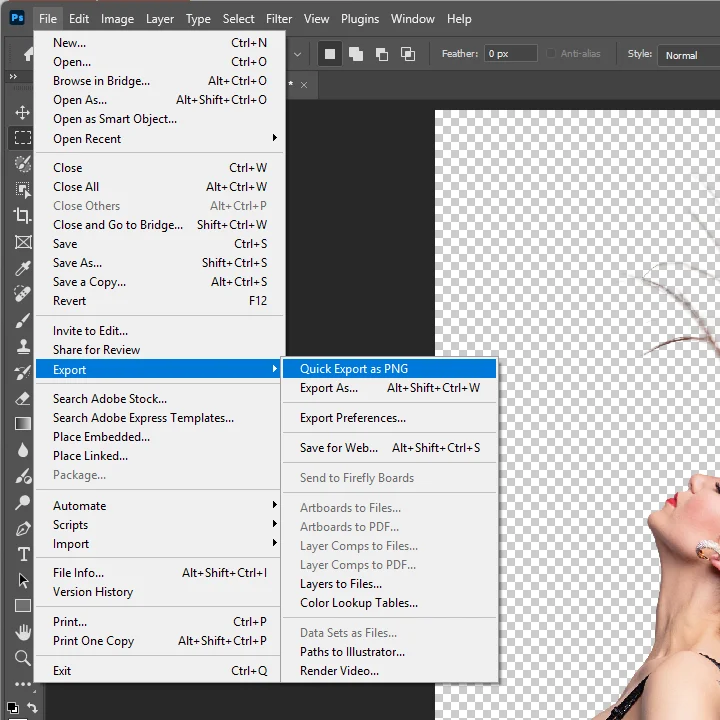This screenshot has width=720, height=720.
Task: Select the Rectangle shape tool
Action: (x=22, y=606)
